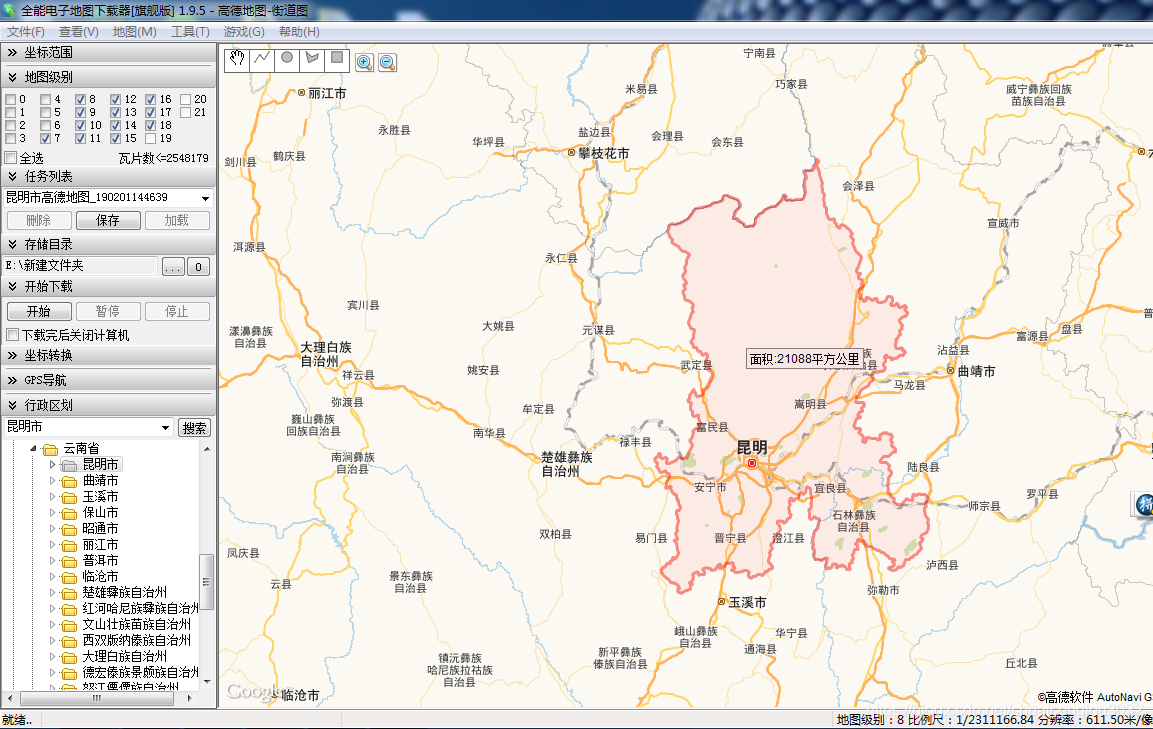Image resolution: width=1153 pixels, height=729 pixels.
Task: Click the 暂停 pause button
Action: (x=107, y=311)
